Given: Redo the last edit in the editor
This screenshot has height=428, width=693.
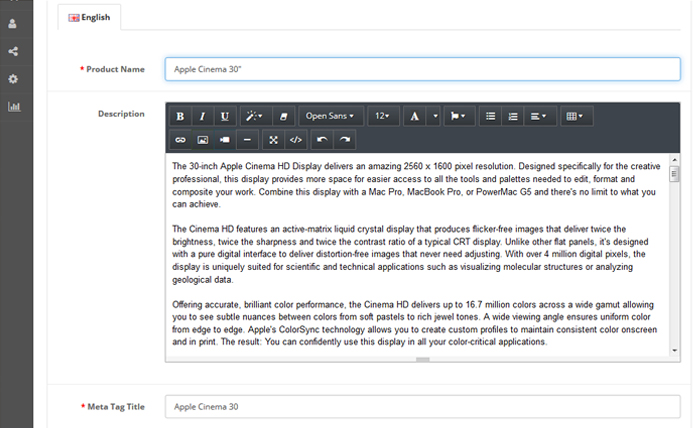Looking at the screenshot, I should click(x=345, y=140).
